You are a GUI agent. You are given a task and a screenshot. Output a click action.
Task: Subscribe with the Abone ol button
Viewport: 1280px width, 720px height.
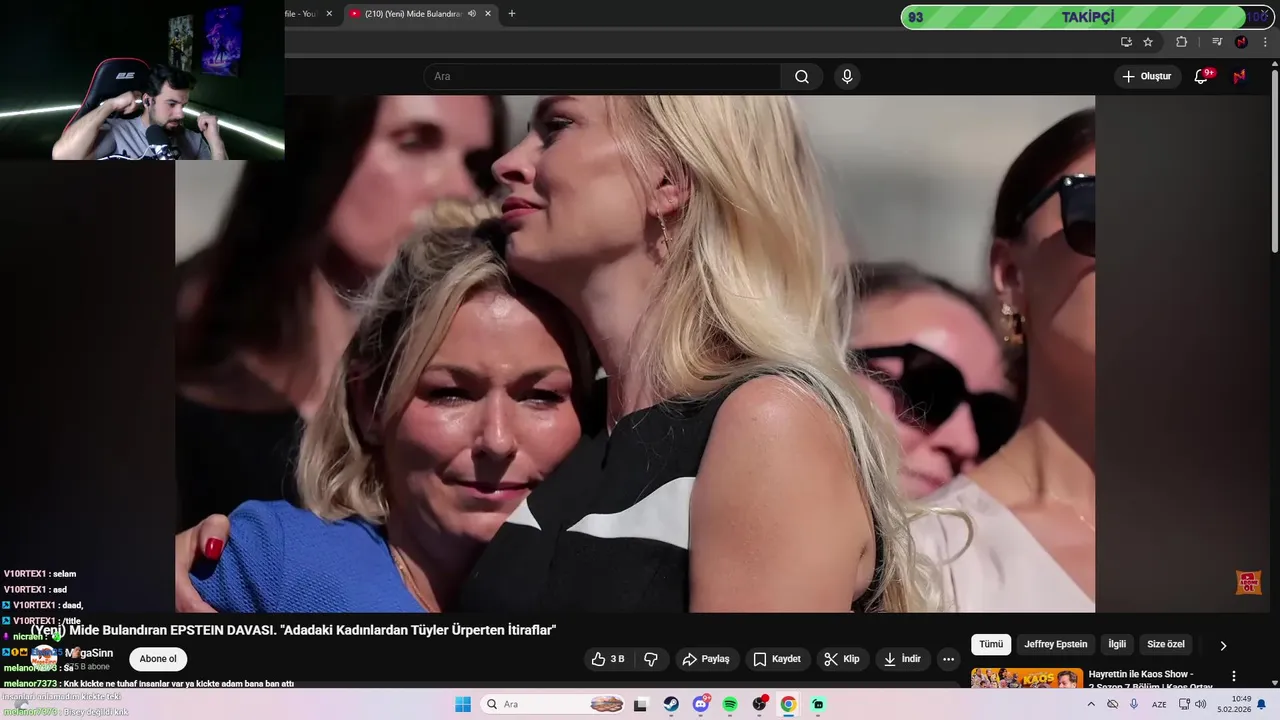[158, 659]
